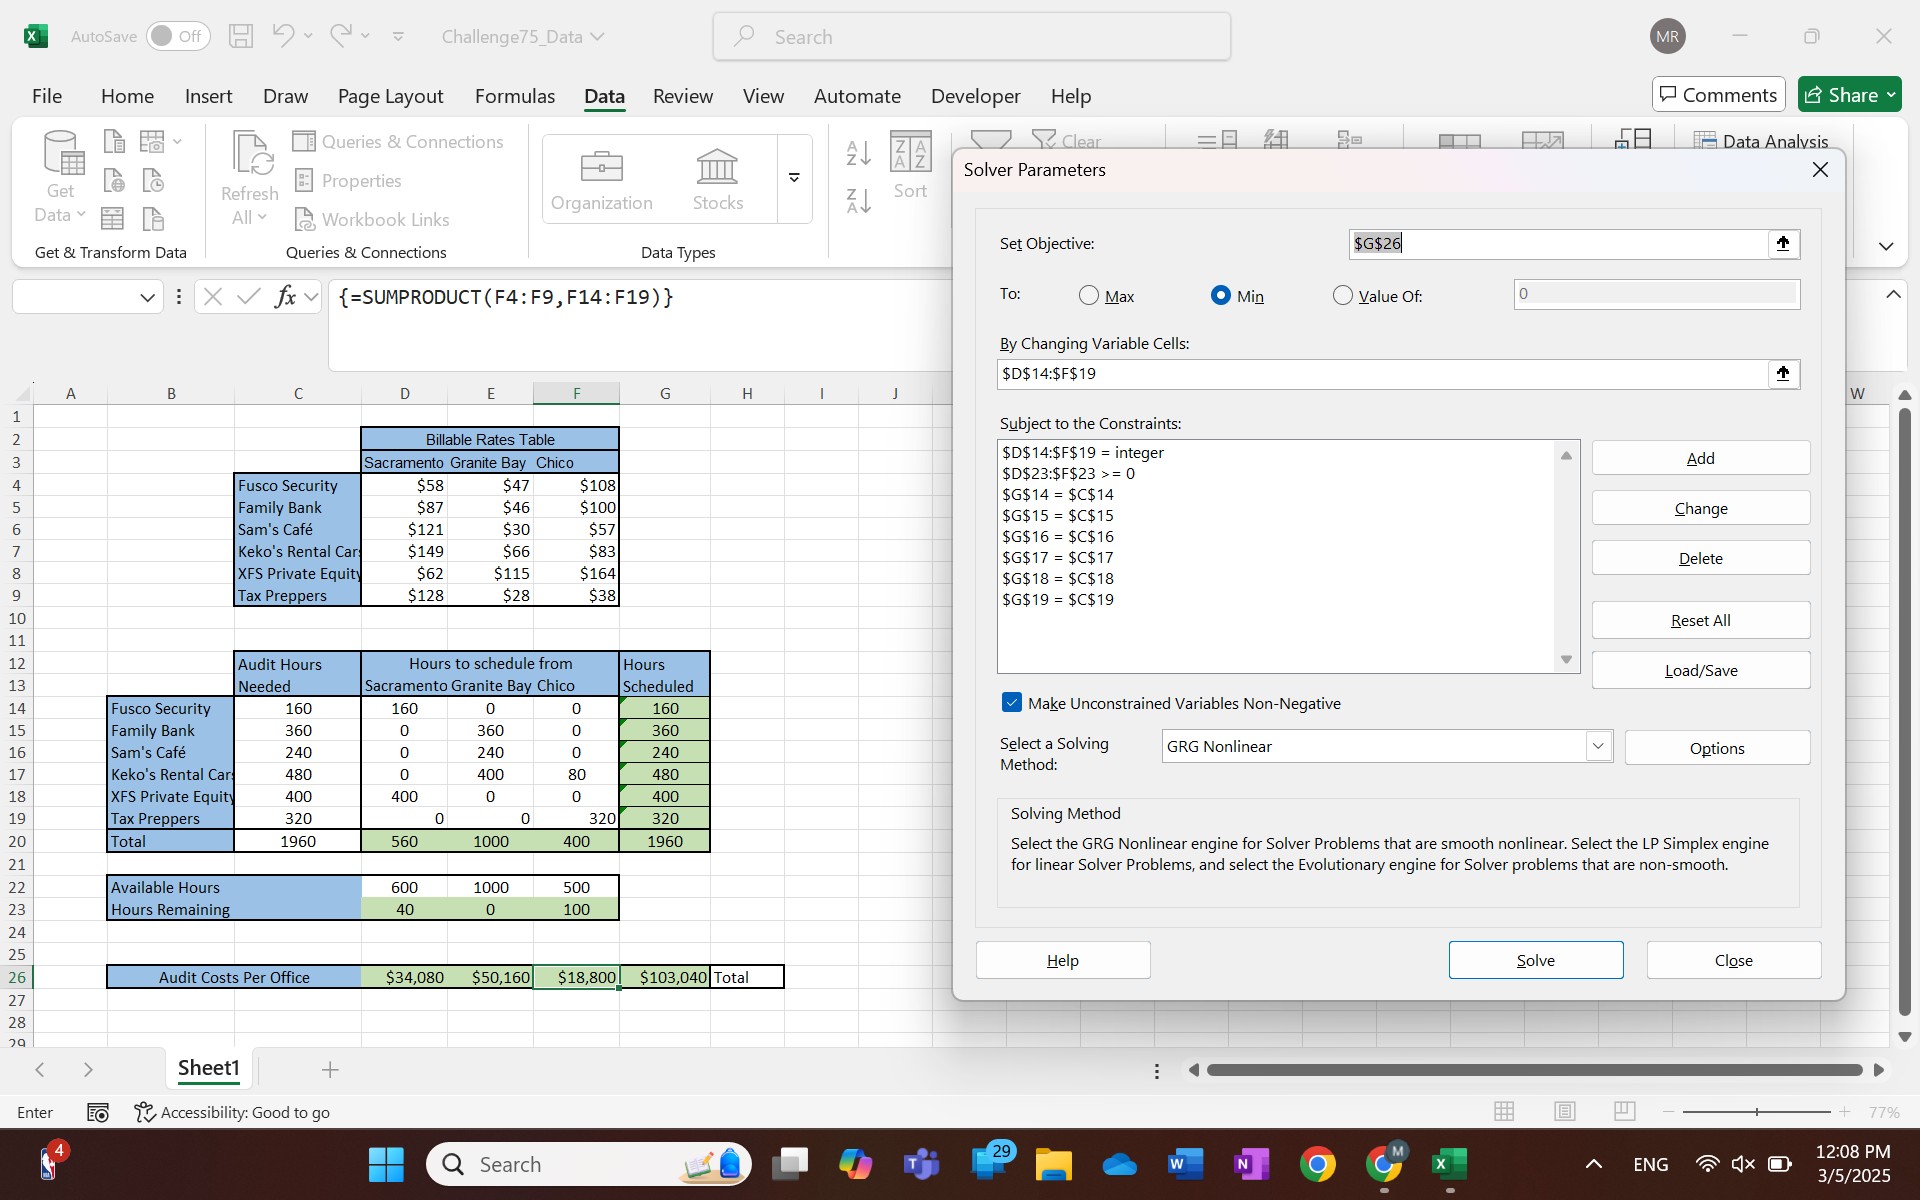Screen dimensions: 1920x1200
Task: Expand the Name Box dropdown arrow
Action: pyautogui.click(x=147, y=297)
